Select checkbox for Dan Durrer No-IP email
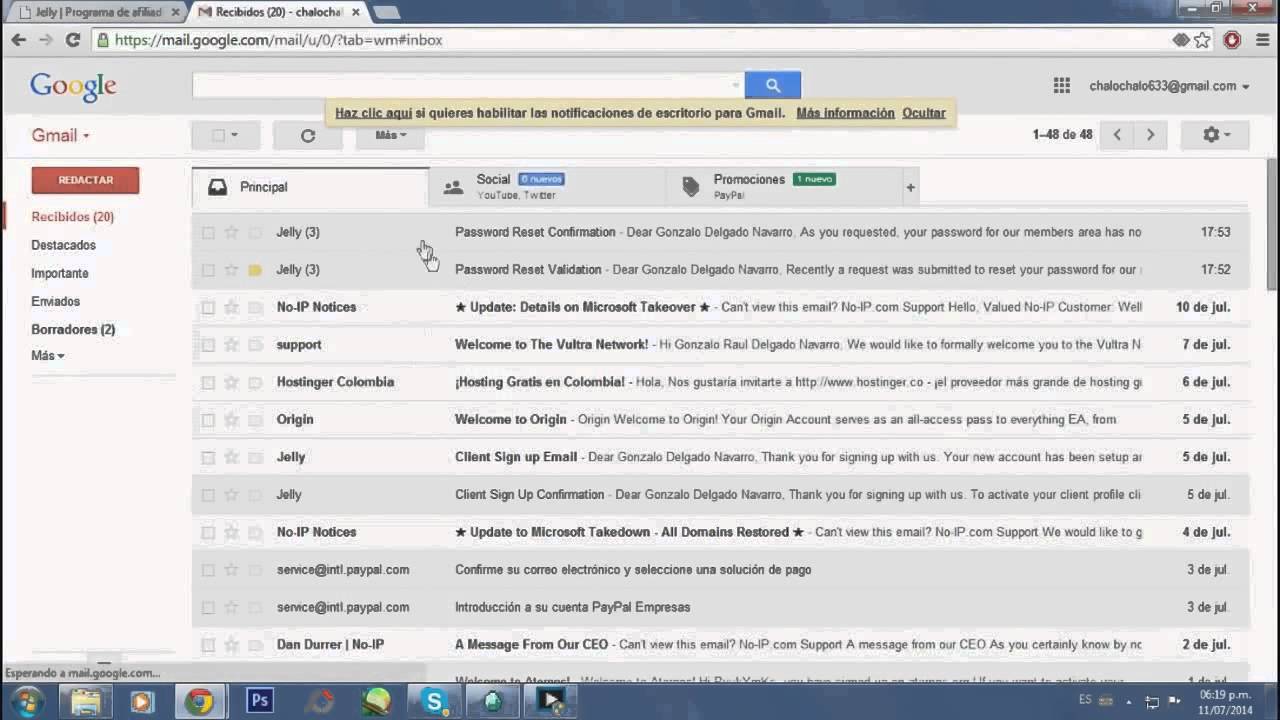The width and height of the screenshot is (1280, 720). click(208, 645)
